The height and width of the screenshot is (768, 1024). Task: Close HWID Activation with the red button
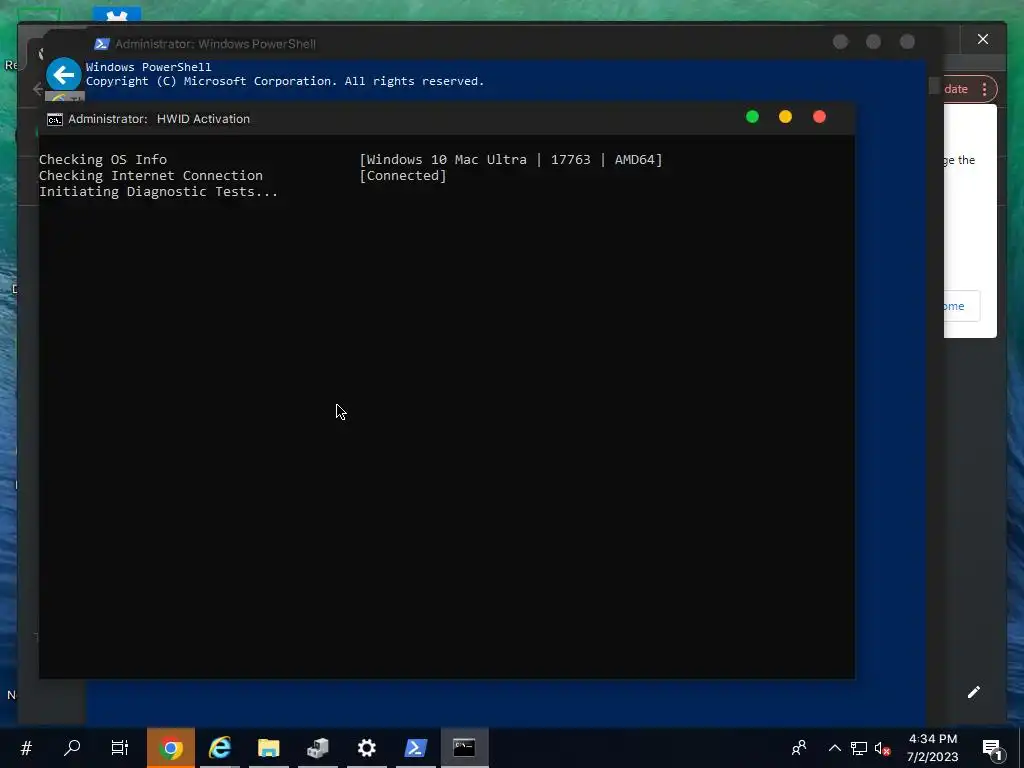tap(820, 117)
